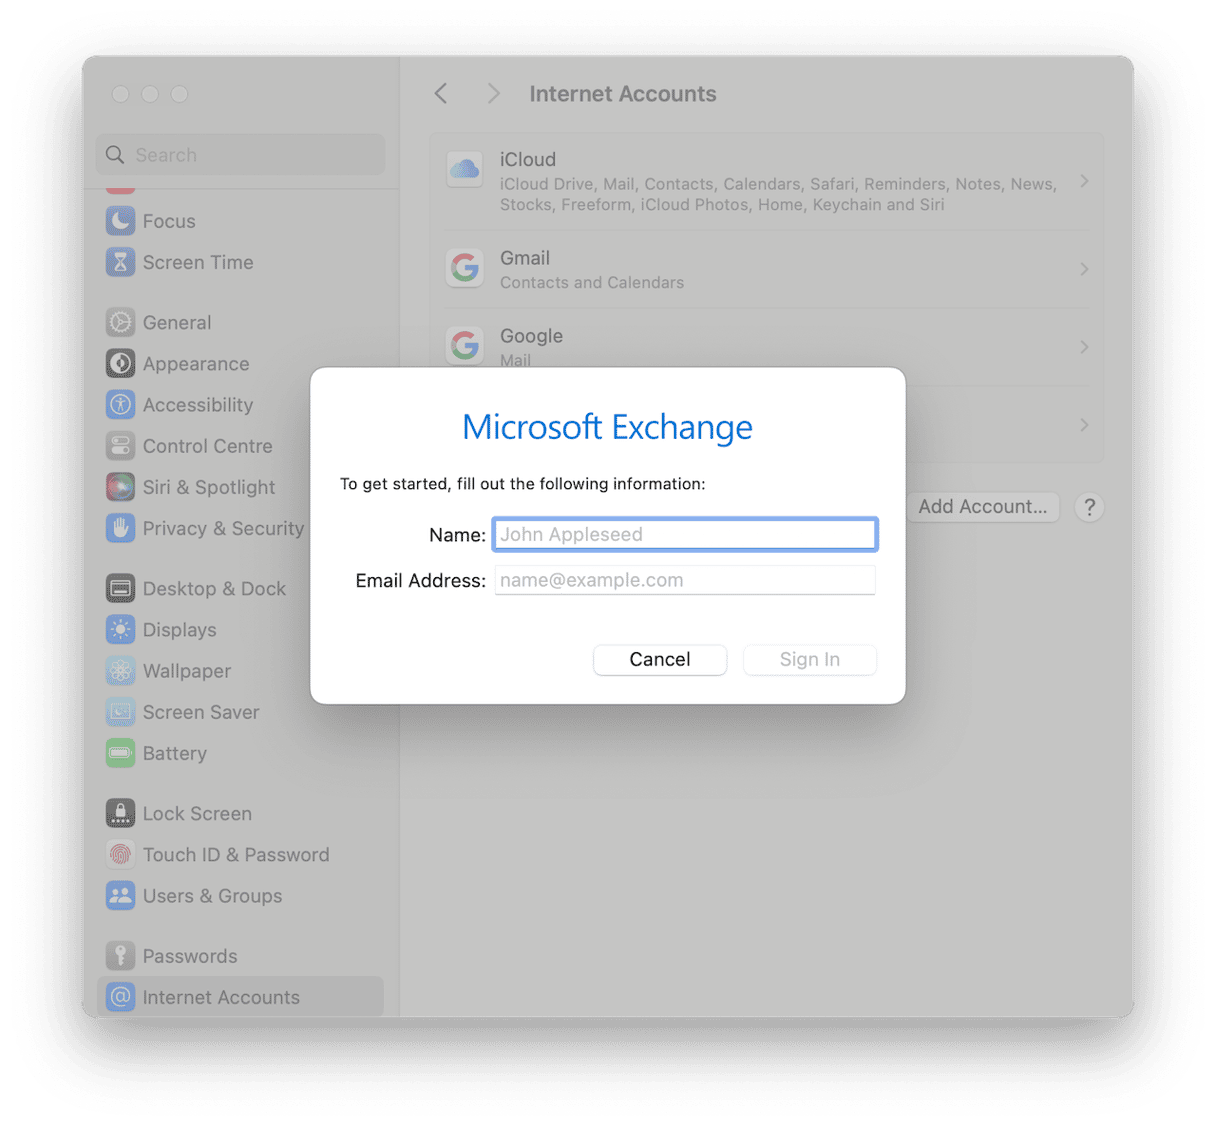The width and height of the screenshot is (1216, 1126).
Task: Click the Add Account… button
Action: (983, 507)
